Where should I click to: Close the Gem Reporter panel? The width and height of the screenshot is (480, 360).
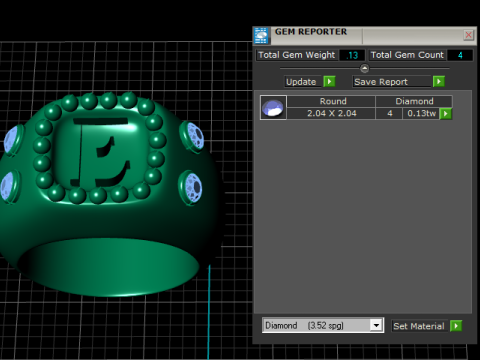tap(468, 35)
